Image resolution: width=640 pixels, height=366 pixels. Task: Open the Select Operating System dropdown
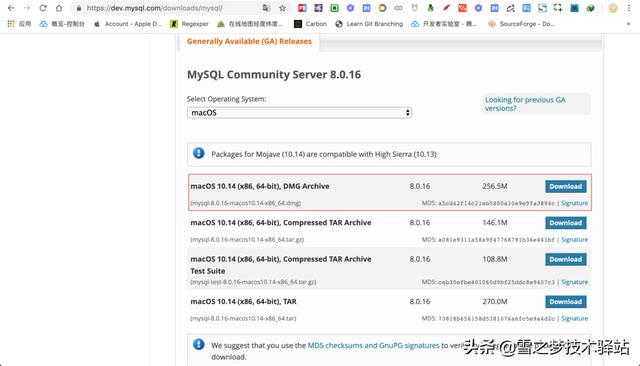coord(299,113)
